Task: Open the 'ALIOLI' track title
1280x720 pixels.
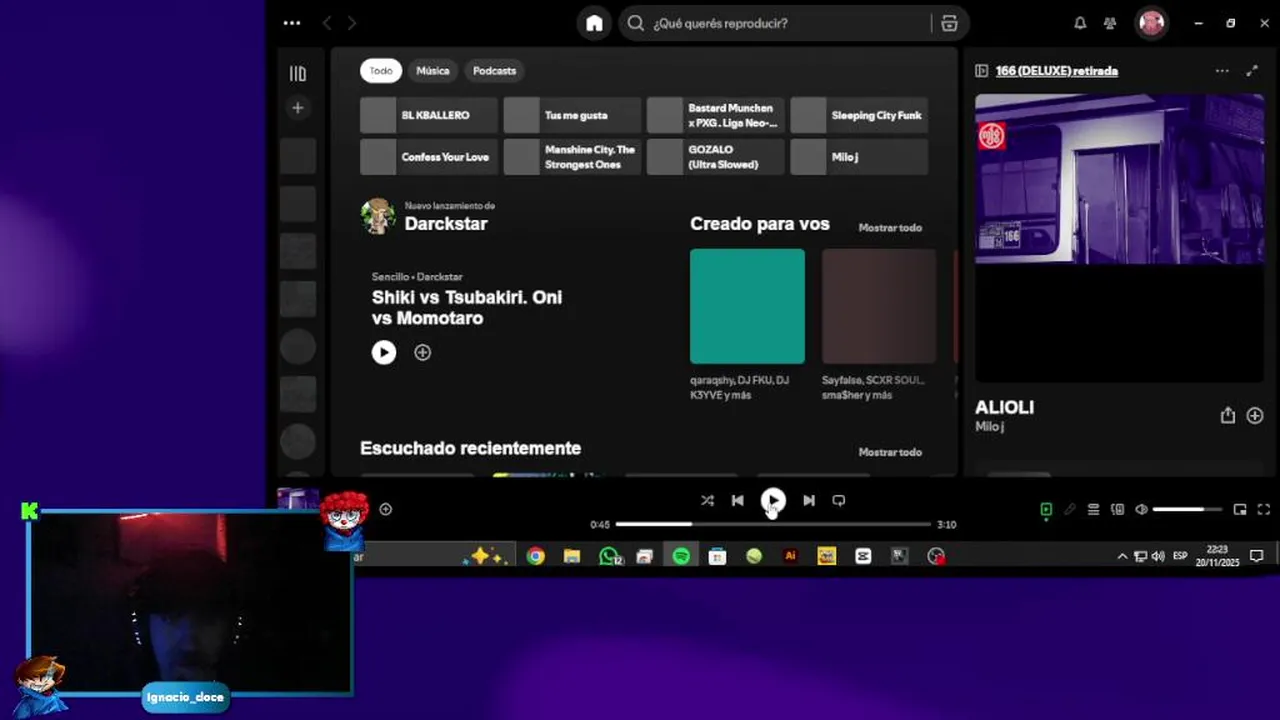Action: 1004,408
